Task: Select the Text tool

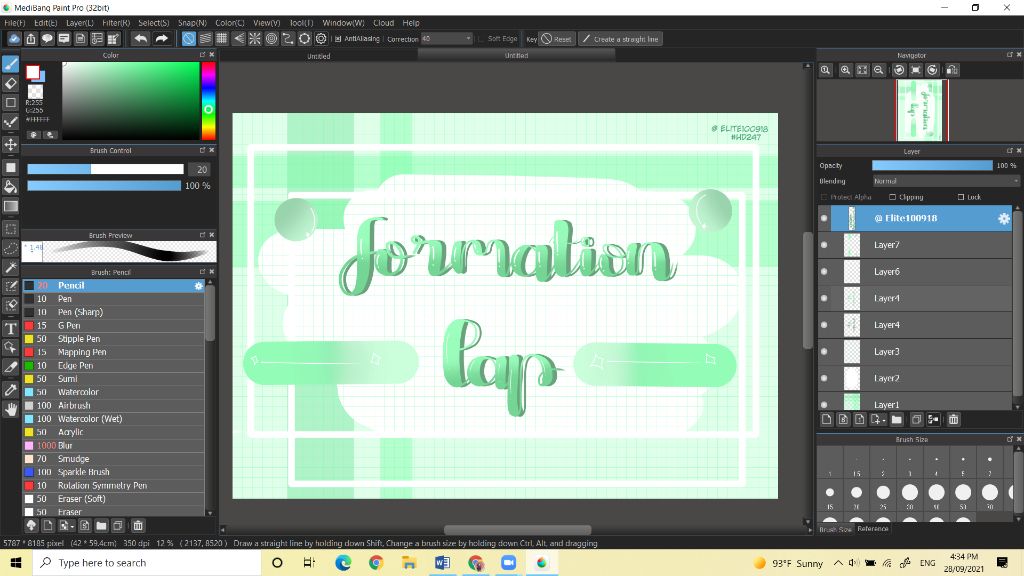Action: [10, 328]
